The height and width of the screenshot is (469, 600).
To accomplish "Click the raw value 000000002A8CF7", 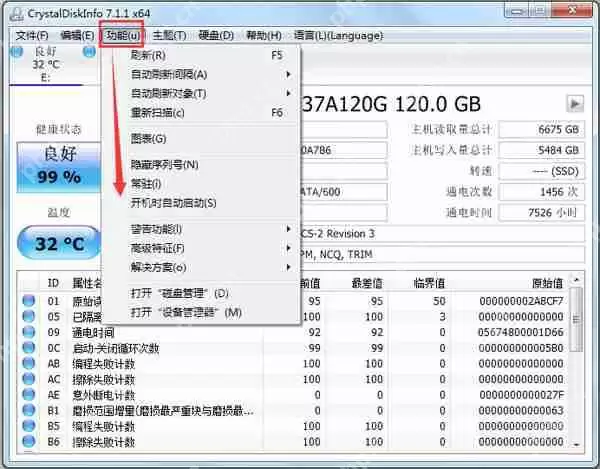I will pos(521,301).
